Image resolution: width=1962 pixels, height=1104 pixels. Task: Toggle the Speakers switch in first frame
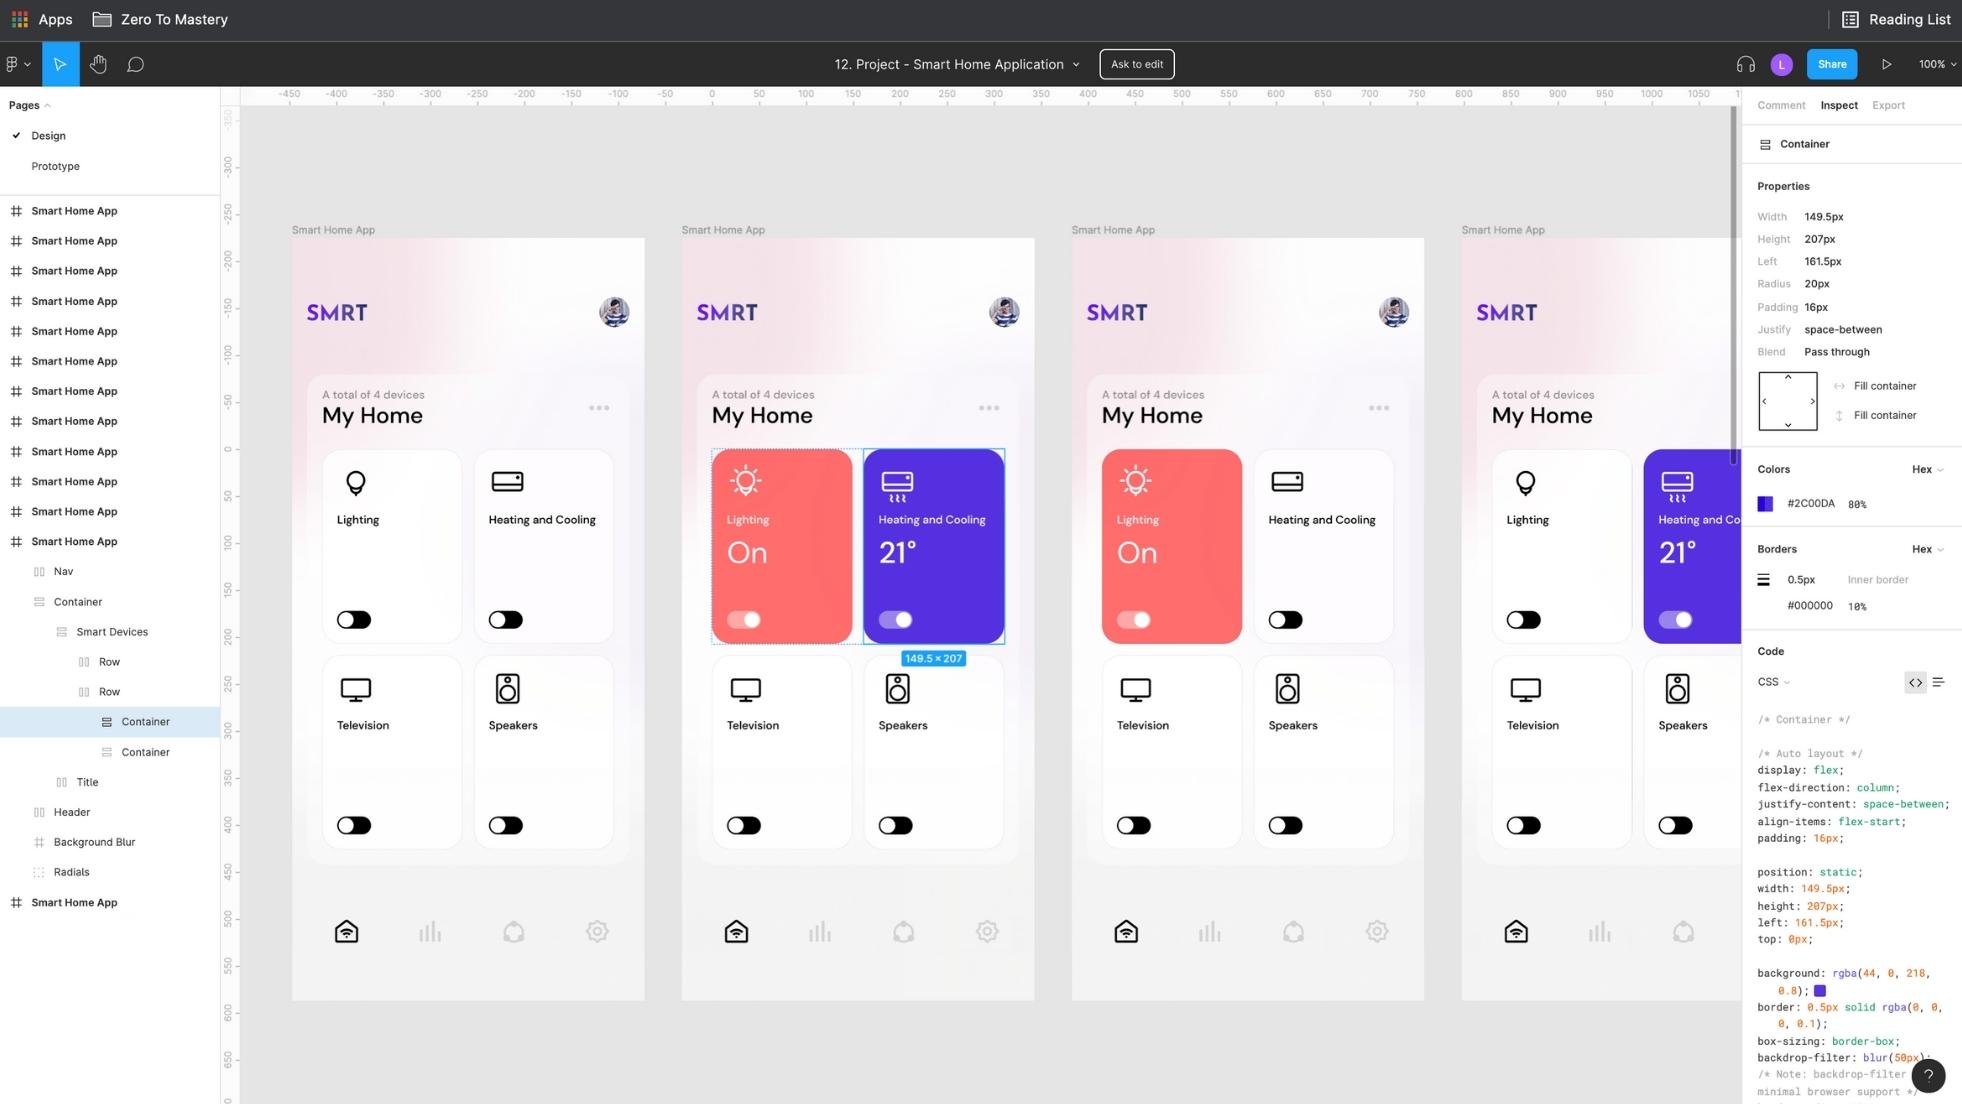pos(504,825)
